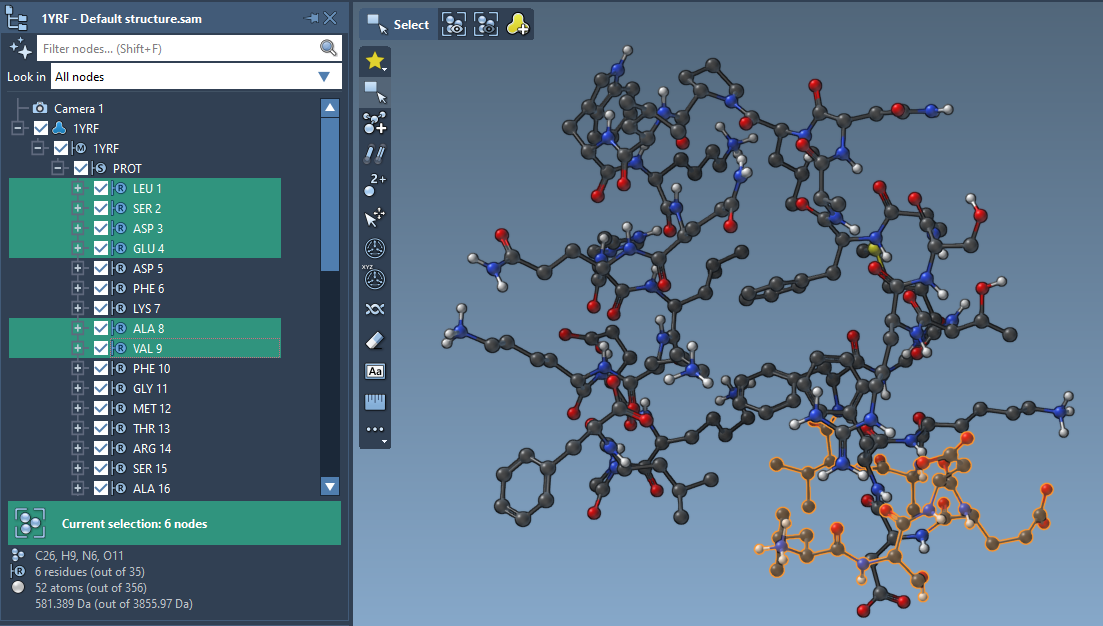The height and width of the screenshot is (626, 1103).
Task: Expand the GLU 4 residue node
Action: click(x=78, y=248)
